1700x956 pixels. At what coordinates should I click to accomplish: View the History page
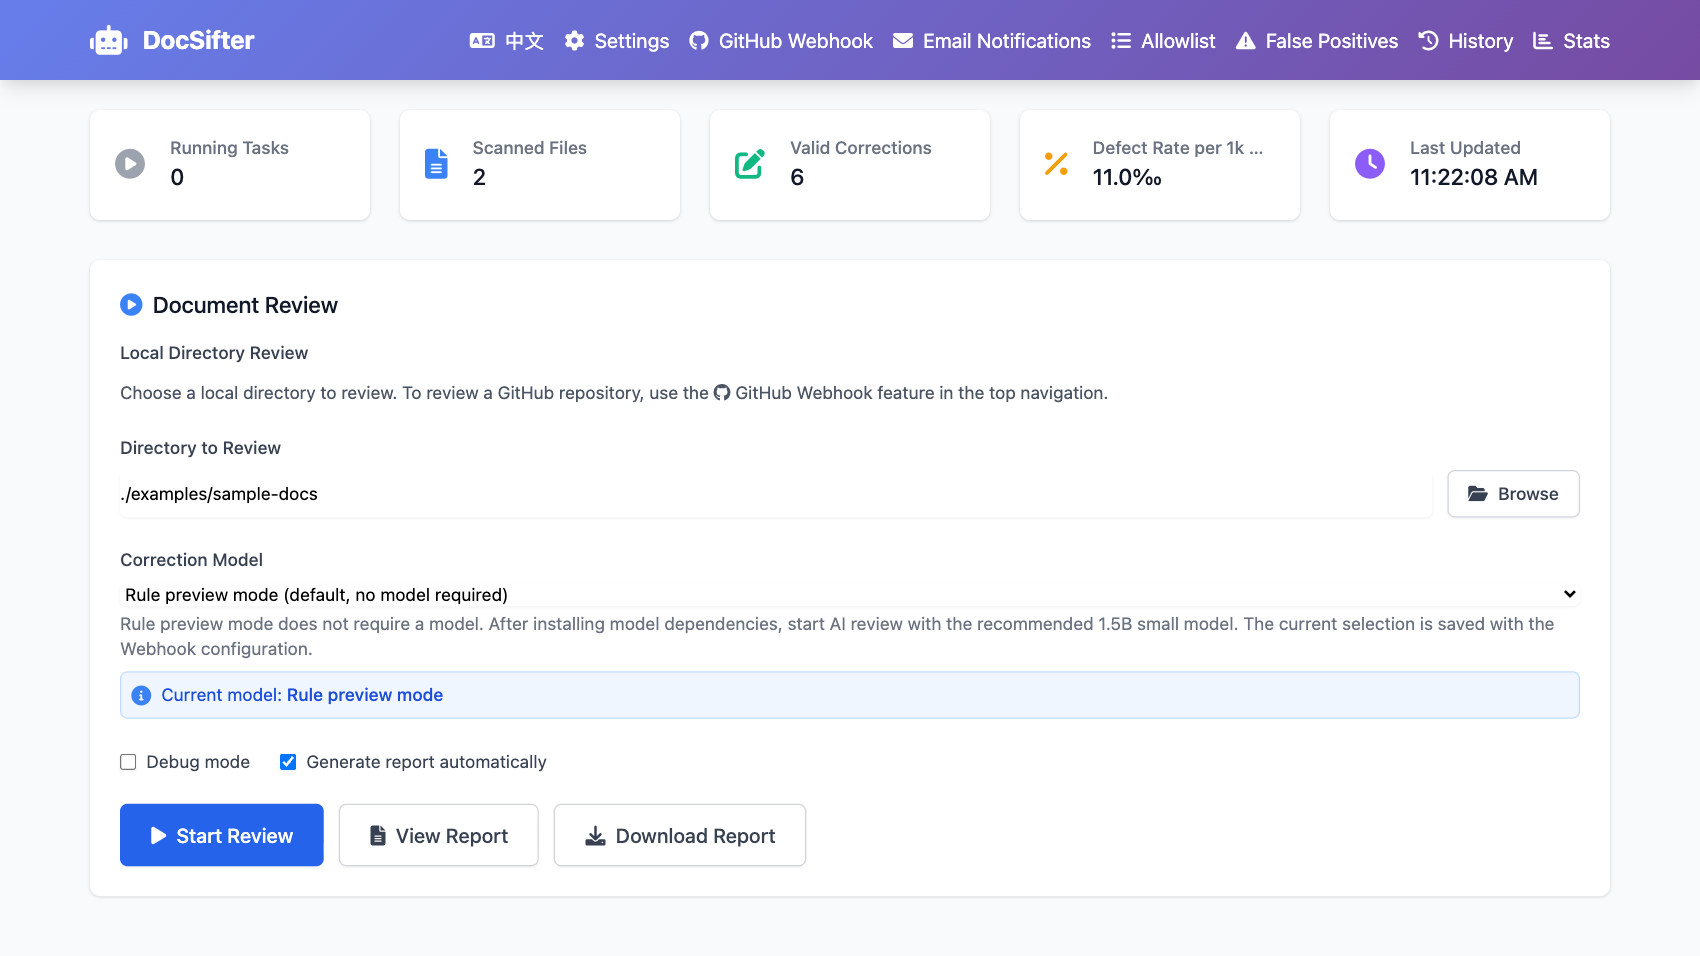click(x=1466, y=41)
